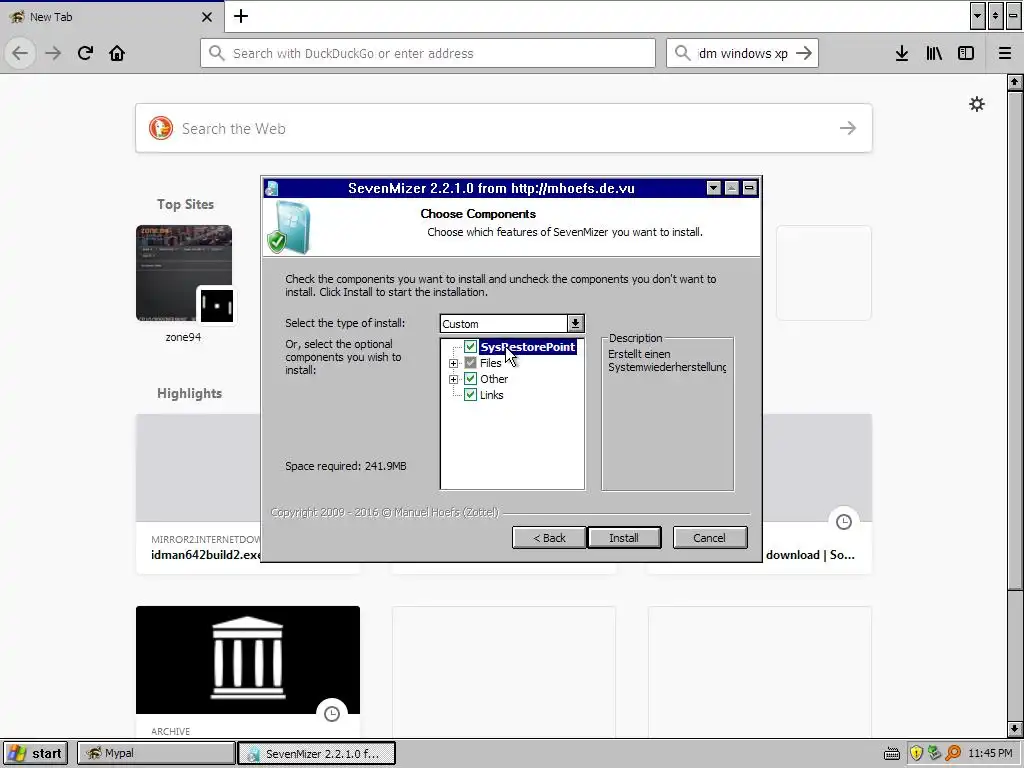Expand the Files tree node

(453, 363)
